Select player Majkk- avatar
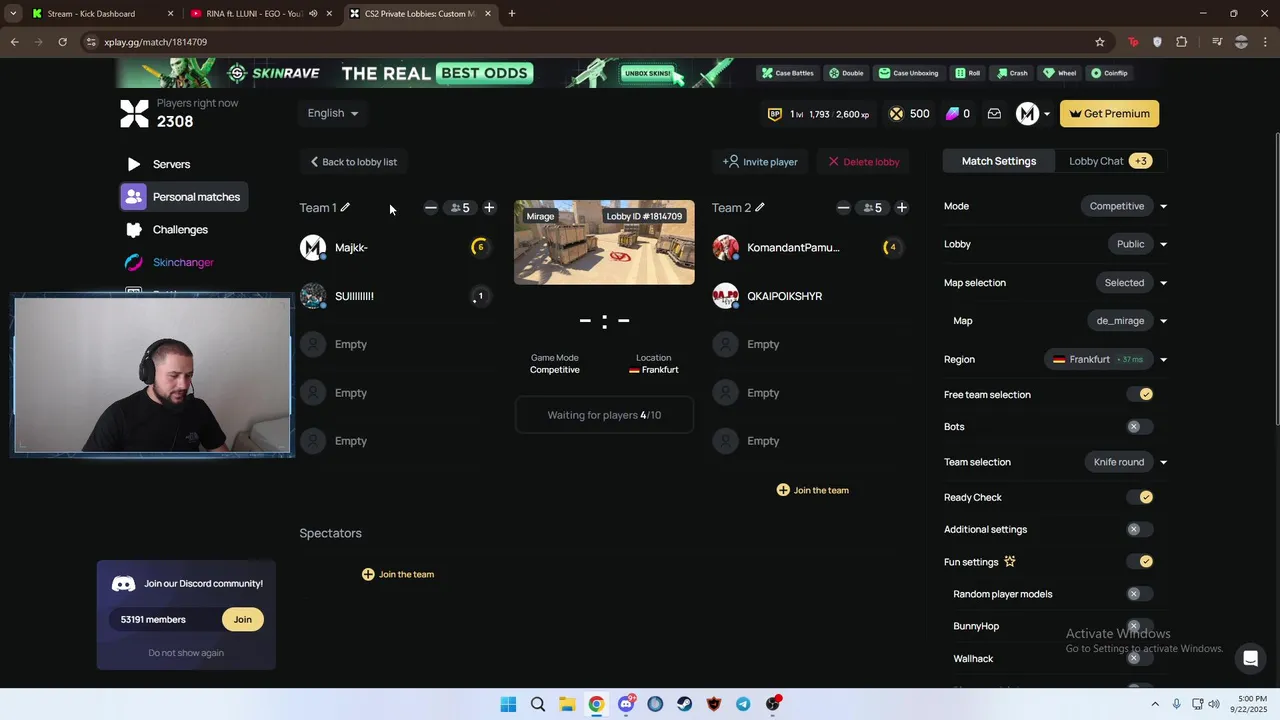1280x720 pixels. point(313,248)
